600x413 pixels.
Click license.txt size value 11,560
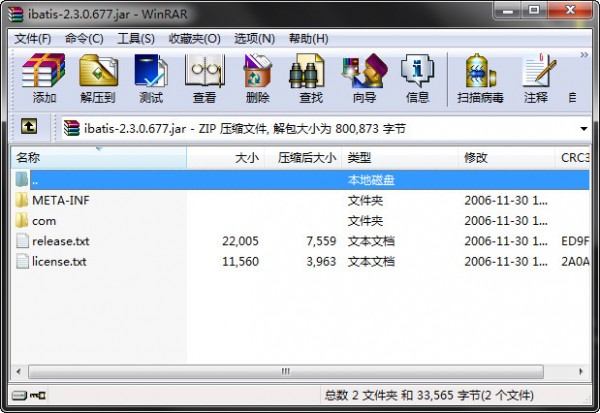point(240,262)
